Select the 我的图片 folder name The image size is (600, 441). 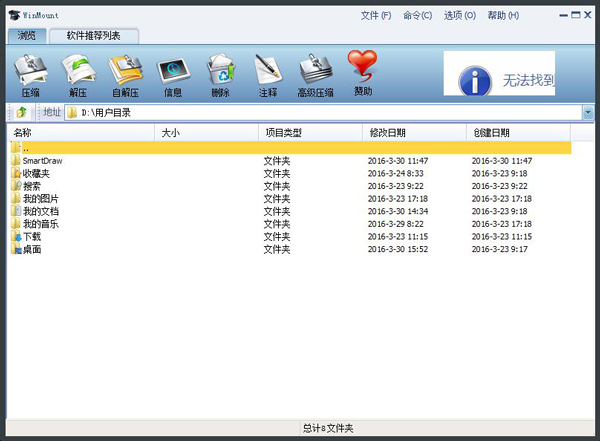[x=41, y=199]
